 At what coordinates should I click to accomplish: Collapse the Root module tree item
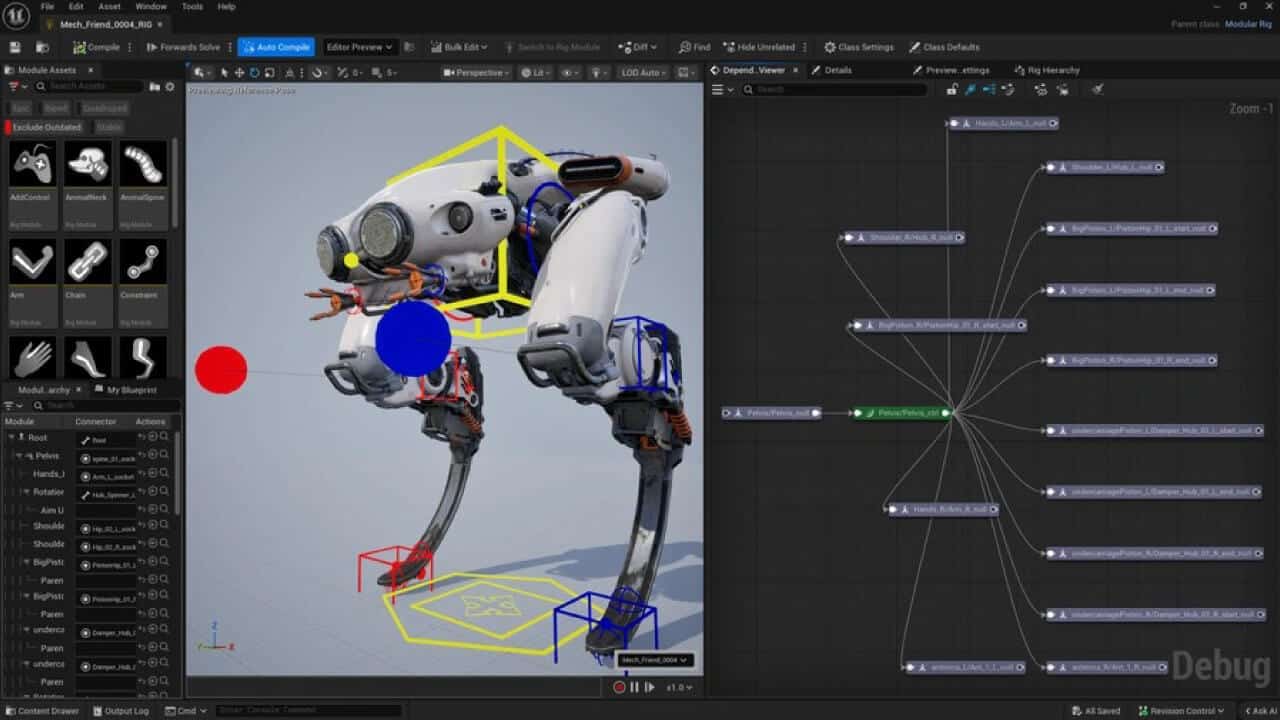tap(12, 438)
